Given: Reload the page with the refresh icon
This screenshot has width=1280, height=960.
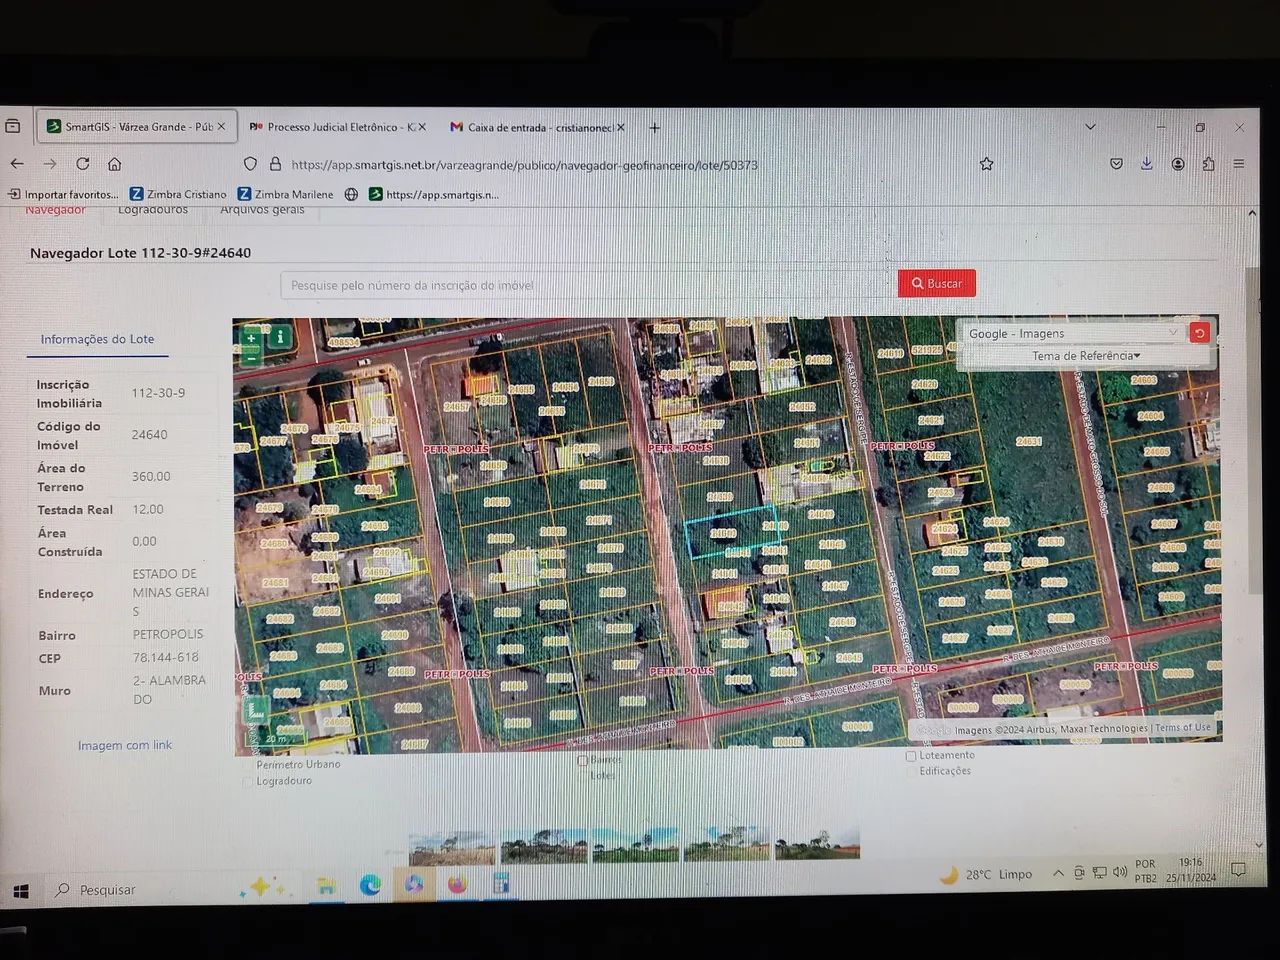Looking at the screenshot, I should (83, 163).
